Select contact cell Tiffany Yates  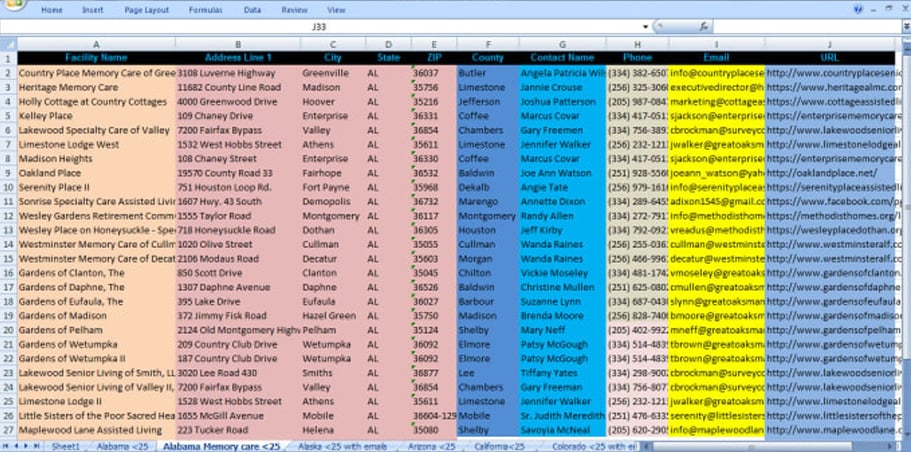(562, 373)
